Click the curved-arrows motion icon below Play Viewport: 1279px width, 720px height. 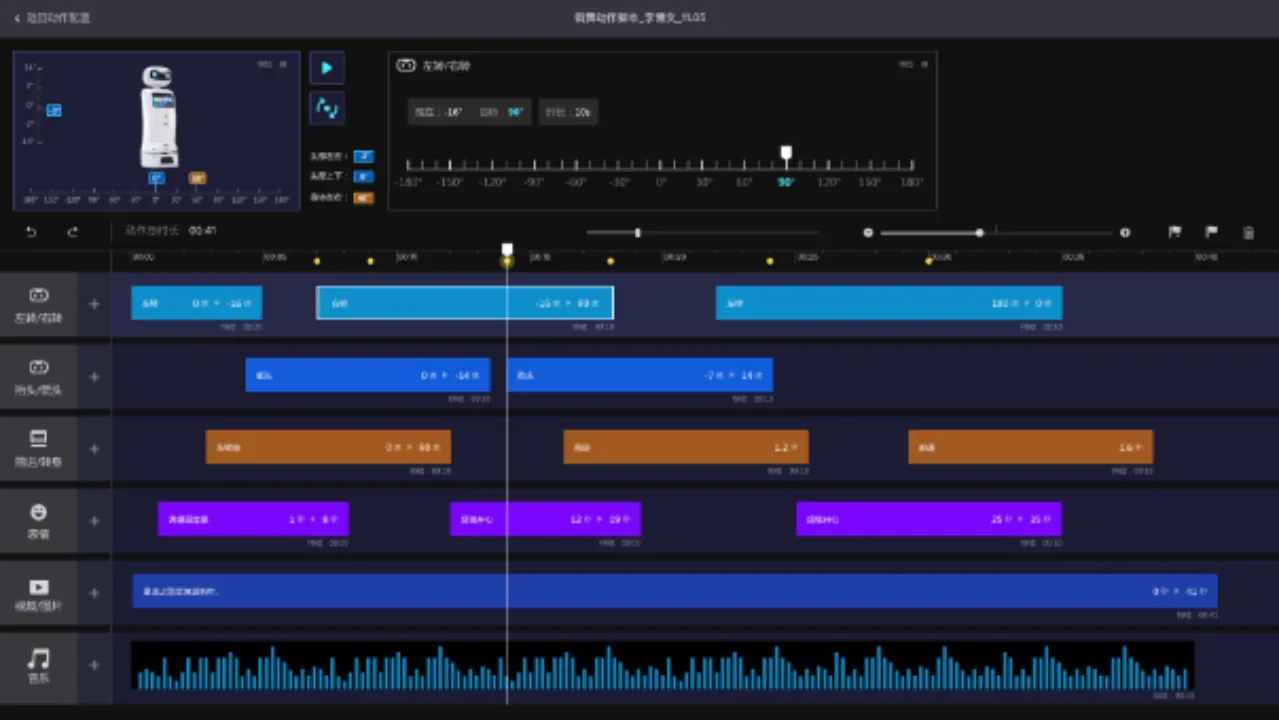pyautogui.click(x=326, y=108)
